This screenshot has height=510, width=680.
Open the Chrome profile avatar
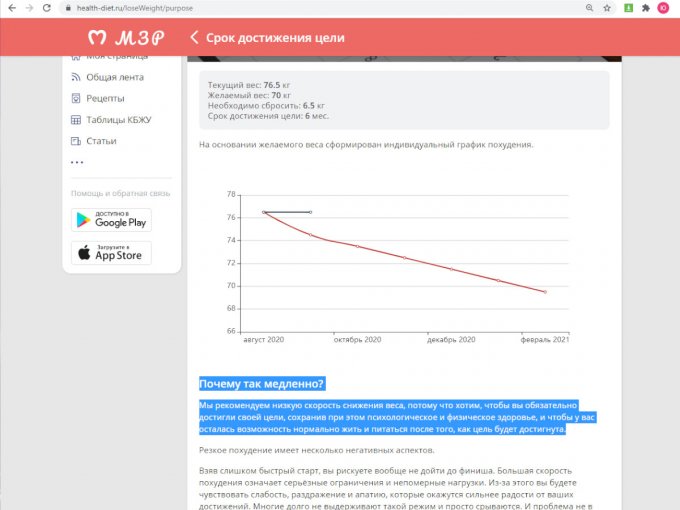pos(663,7)
